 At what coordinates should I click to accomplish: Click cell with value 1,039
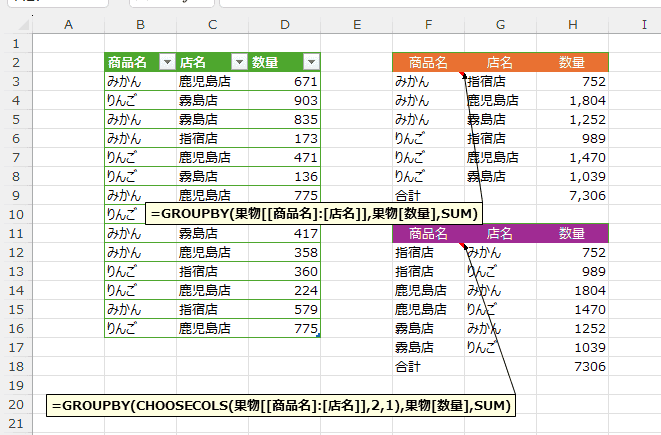coord(572,176)
